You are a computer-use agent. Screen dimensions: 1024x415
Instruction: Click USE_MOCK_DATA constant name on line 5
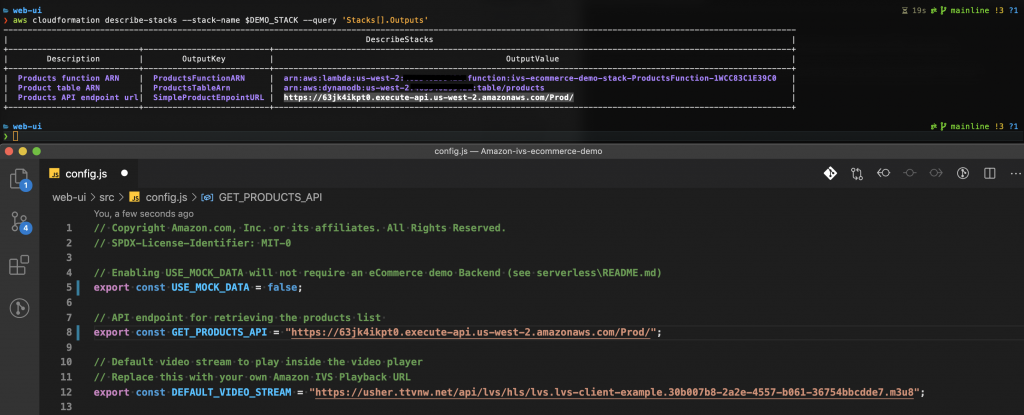tap(212, 287)
